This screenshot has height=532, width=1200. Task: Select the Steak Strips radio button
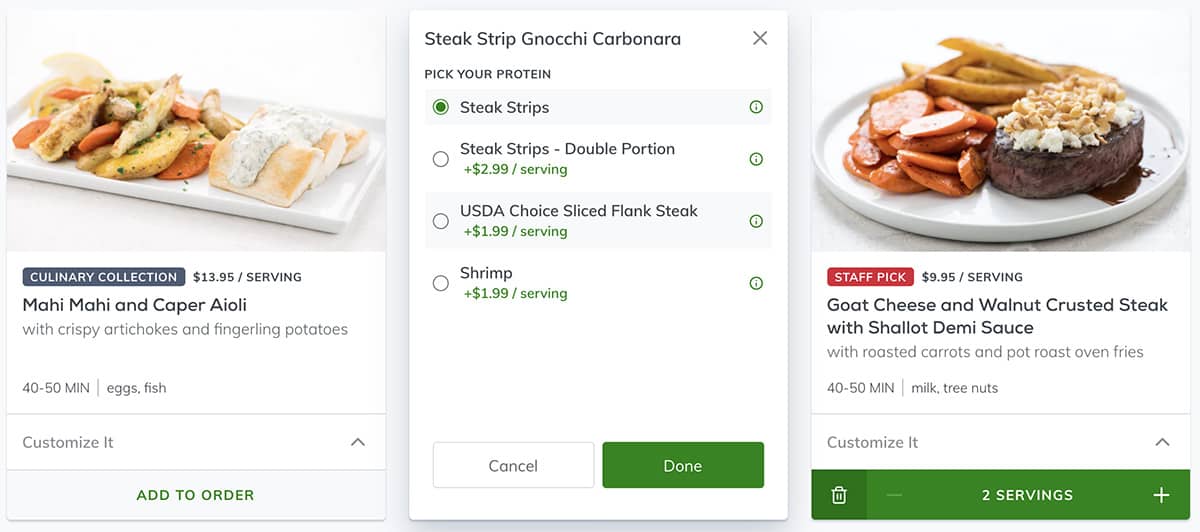point(441,107)
